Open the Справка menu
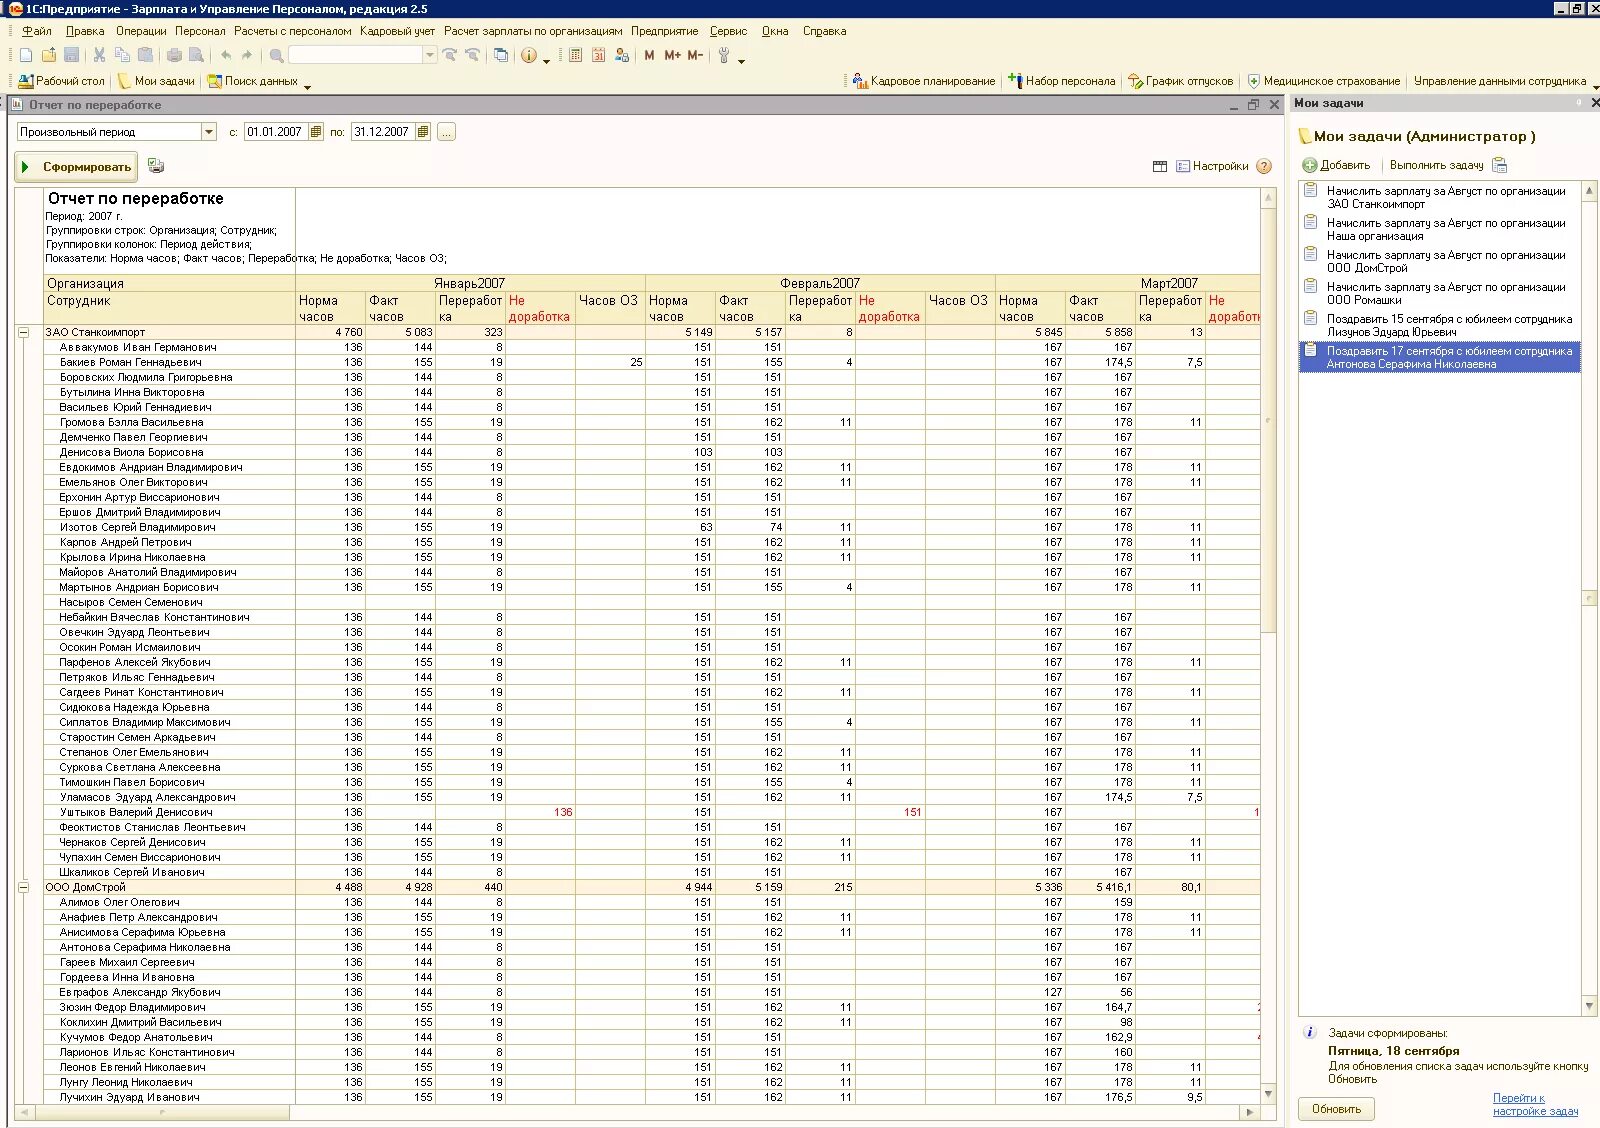Viewport: 1600px width, 1128px height. pyautogui.click(x=824, y=31)
